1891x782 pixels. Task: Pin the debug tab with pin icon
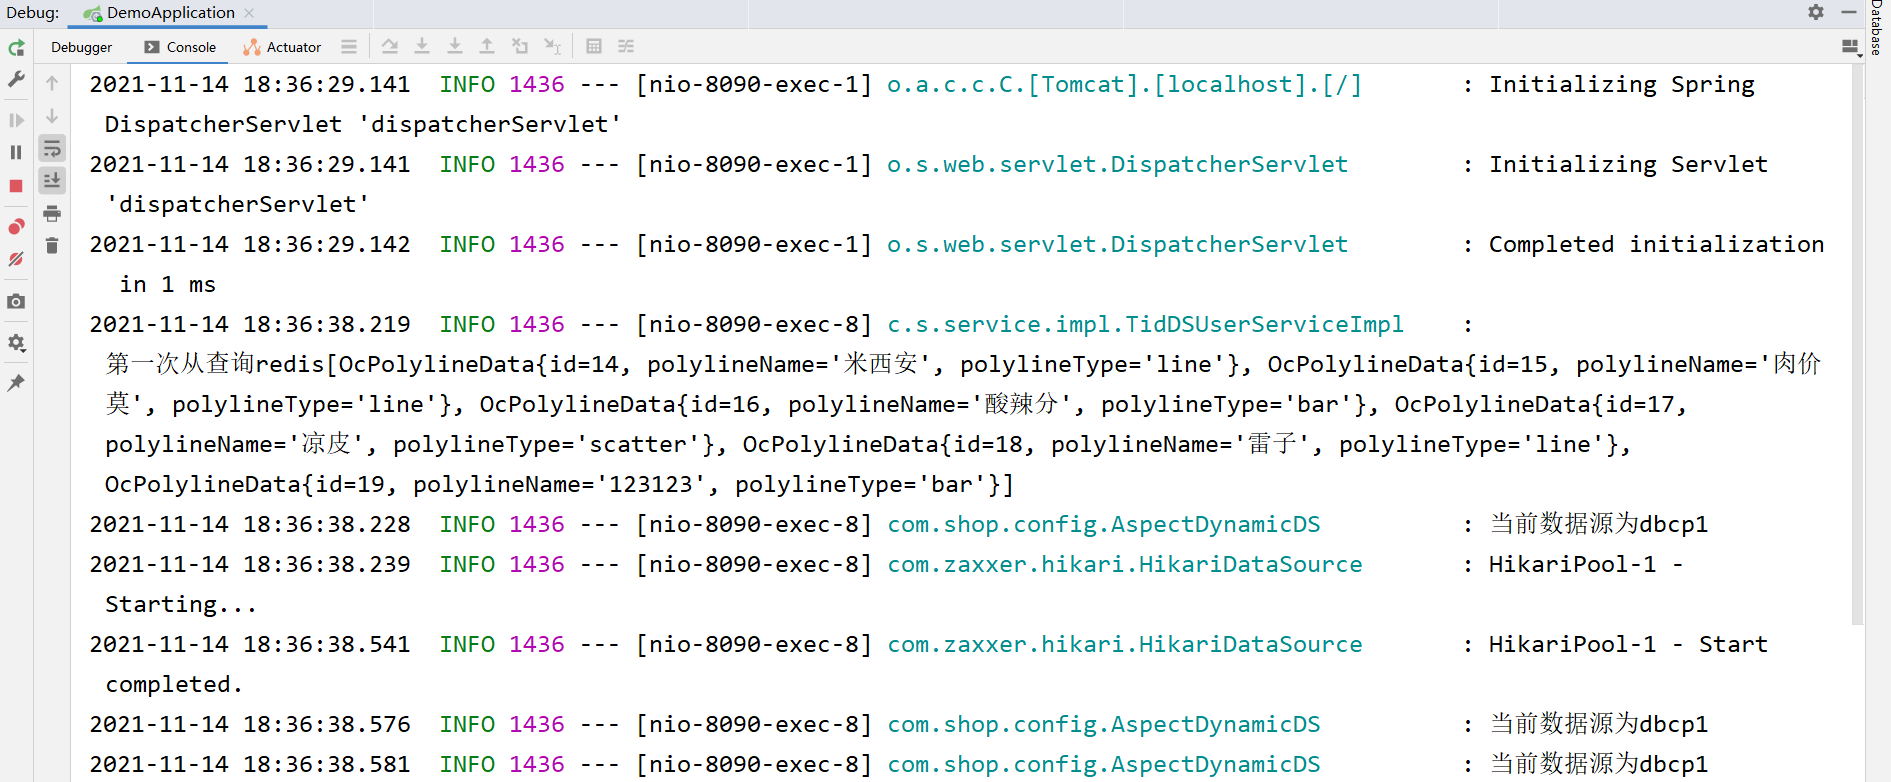(16, 383)
